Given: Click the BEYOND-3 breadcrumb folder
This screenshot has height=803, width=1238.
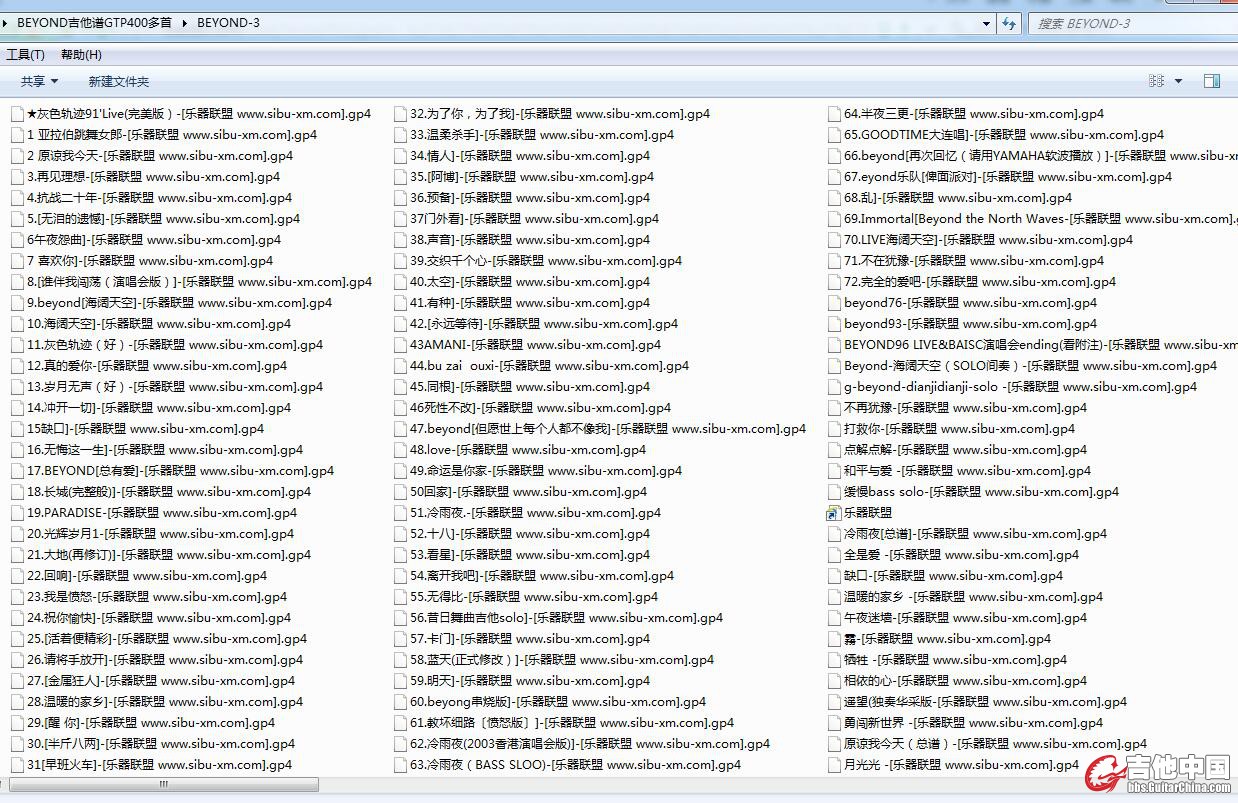Looking at the screenshot, I should coord(228,23).
